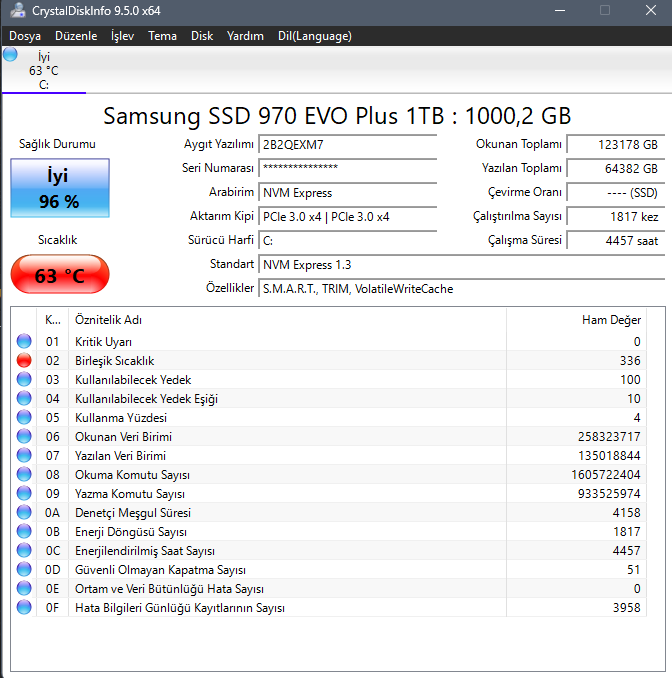Click the status orb for Ortam ve Veri Bütünlüğü
672x678 pixels.
[24, 588]
